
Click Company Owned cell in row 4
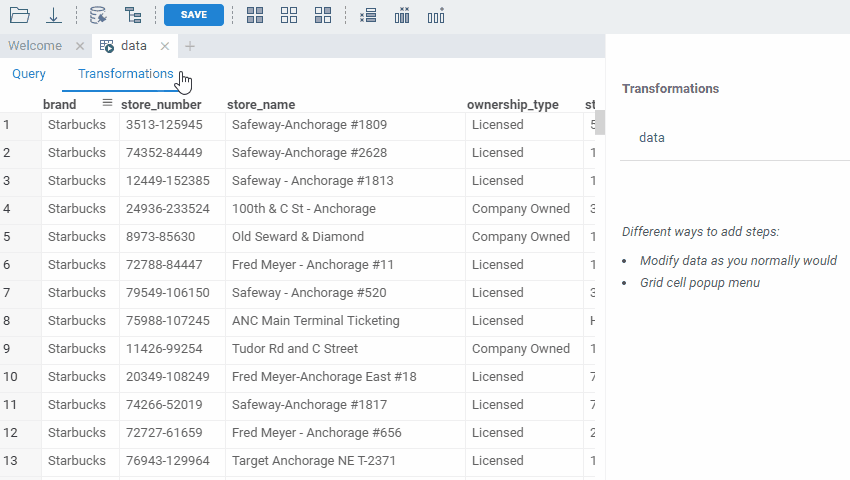click(524, 209)
